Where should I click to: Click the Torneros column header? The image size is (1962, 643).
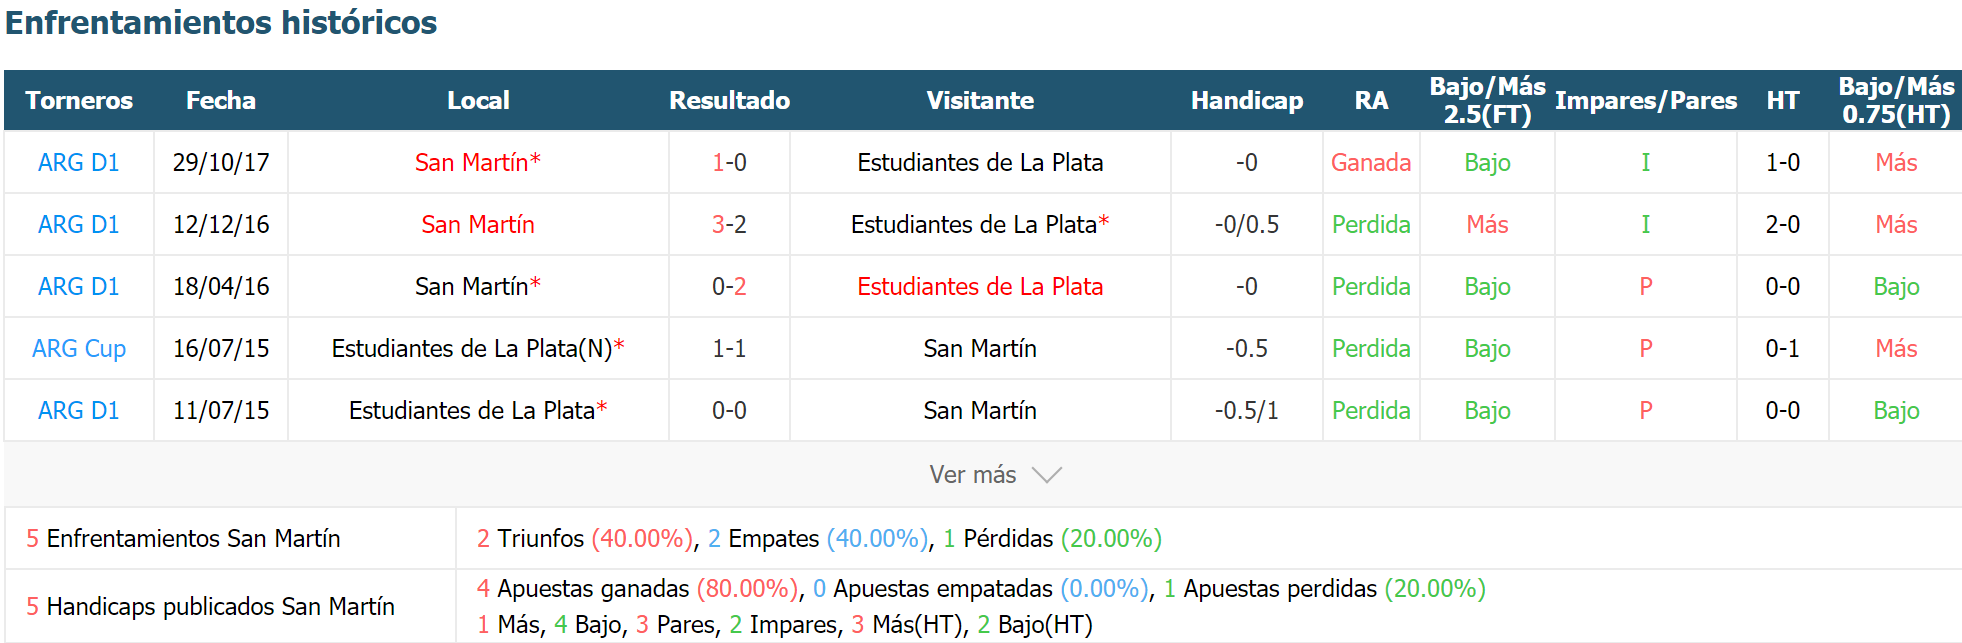click(x=79, y=100)
